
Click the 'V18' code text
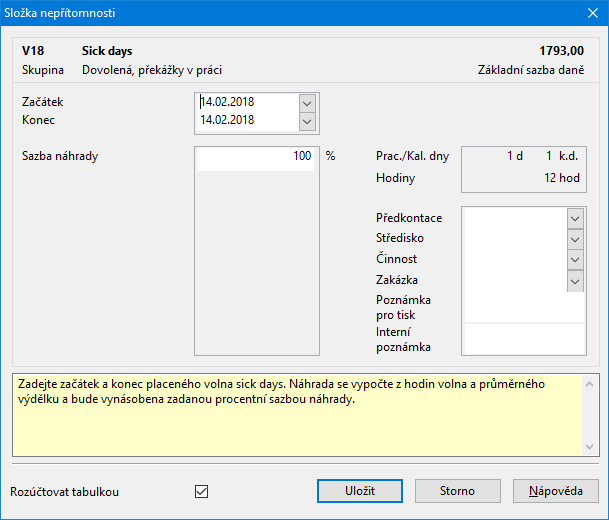[x=33, y=51]
